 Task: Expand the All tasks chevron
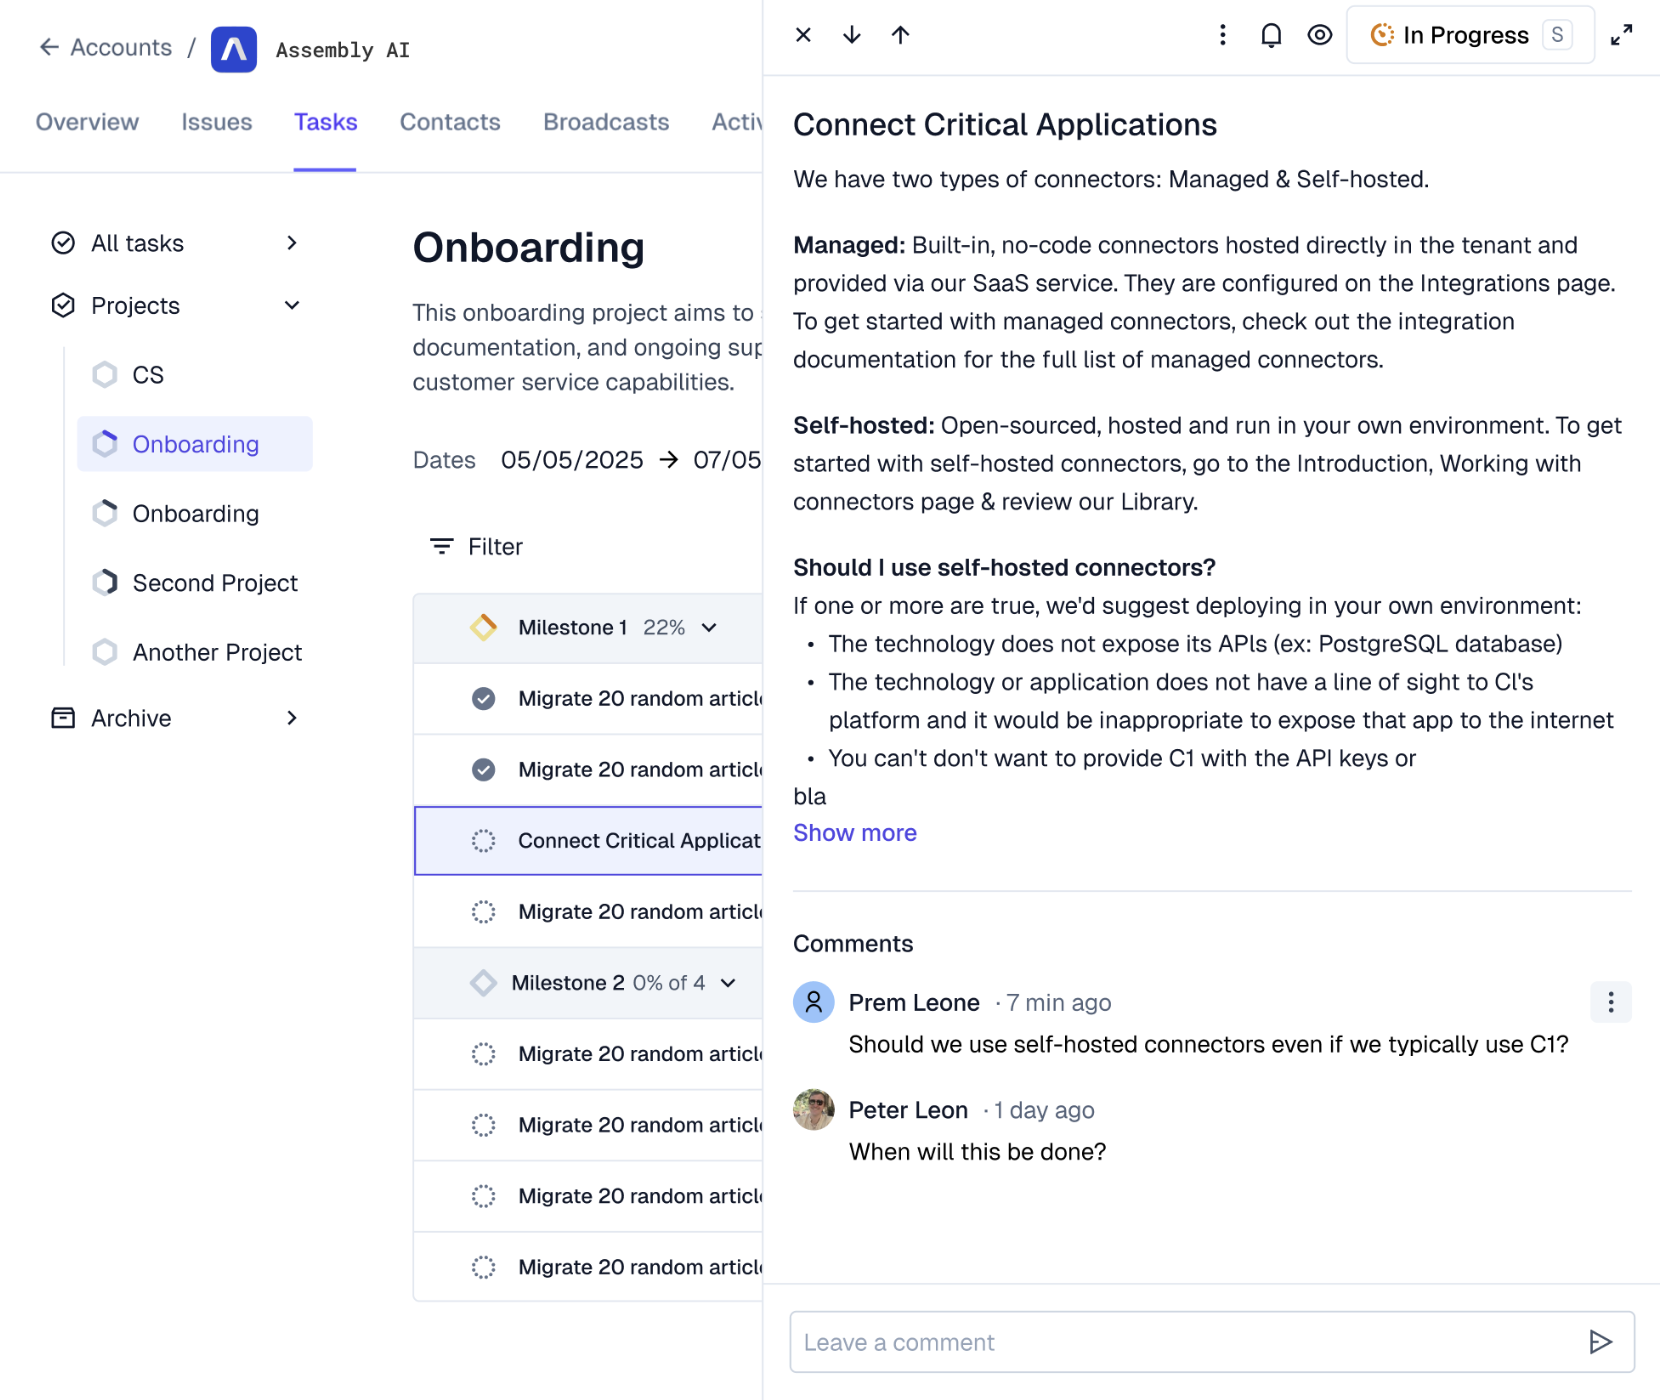[292, 243]
